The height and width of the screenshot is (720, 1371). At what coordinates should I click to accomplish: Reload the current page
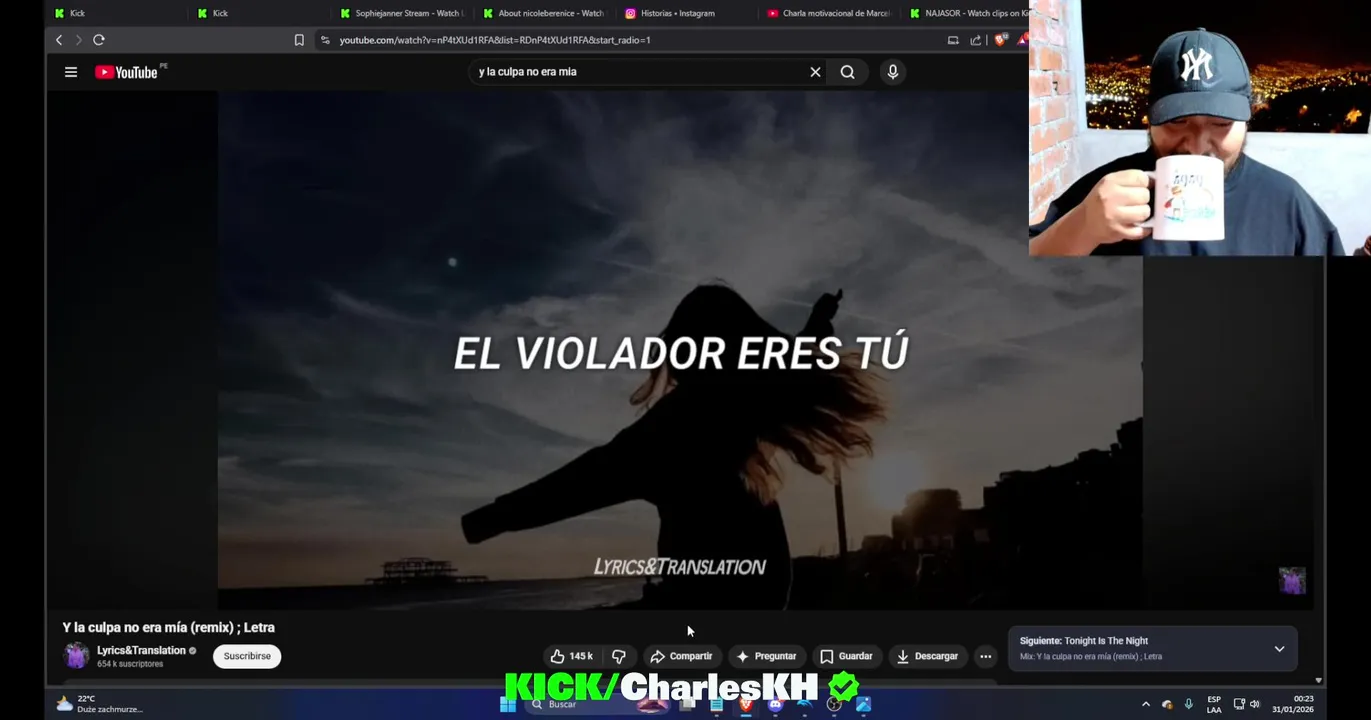(x=99, y=40)
